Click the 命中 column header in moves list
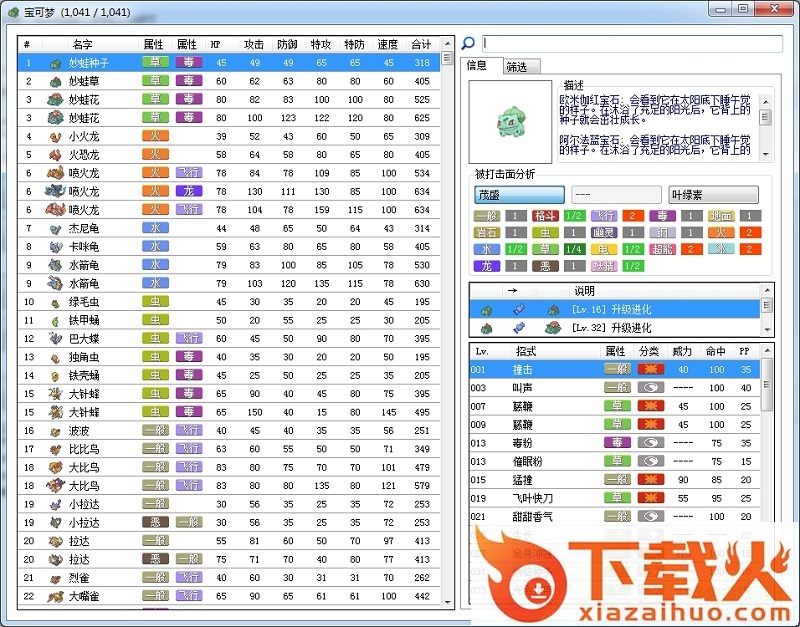 [716, 351]
